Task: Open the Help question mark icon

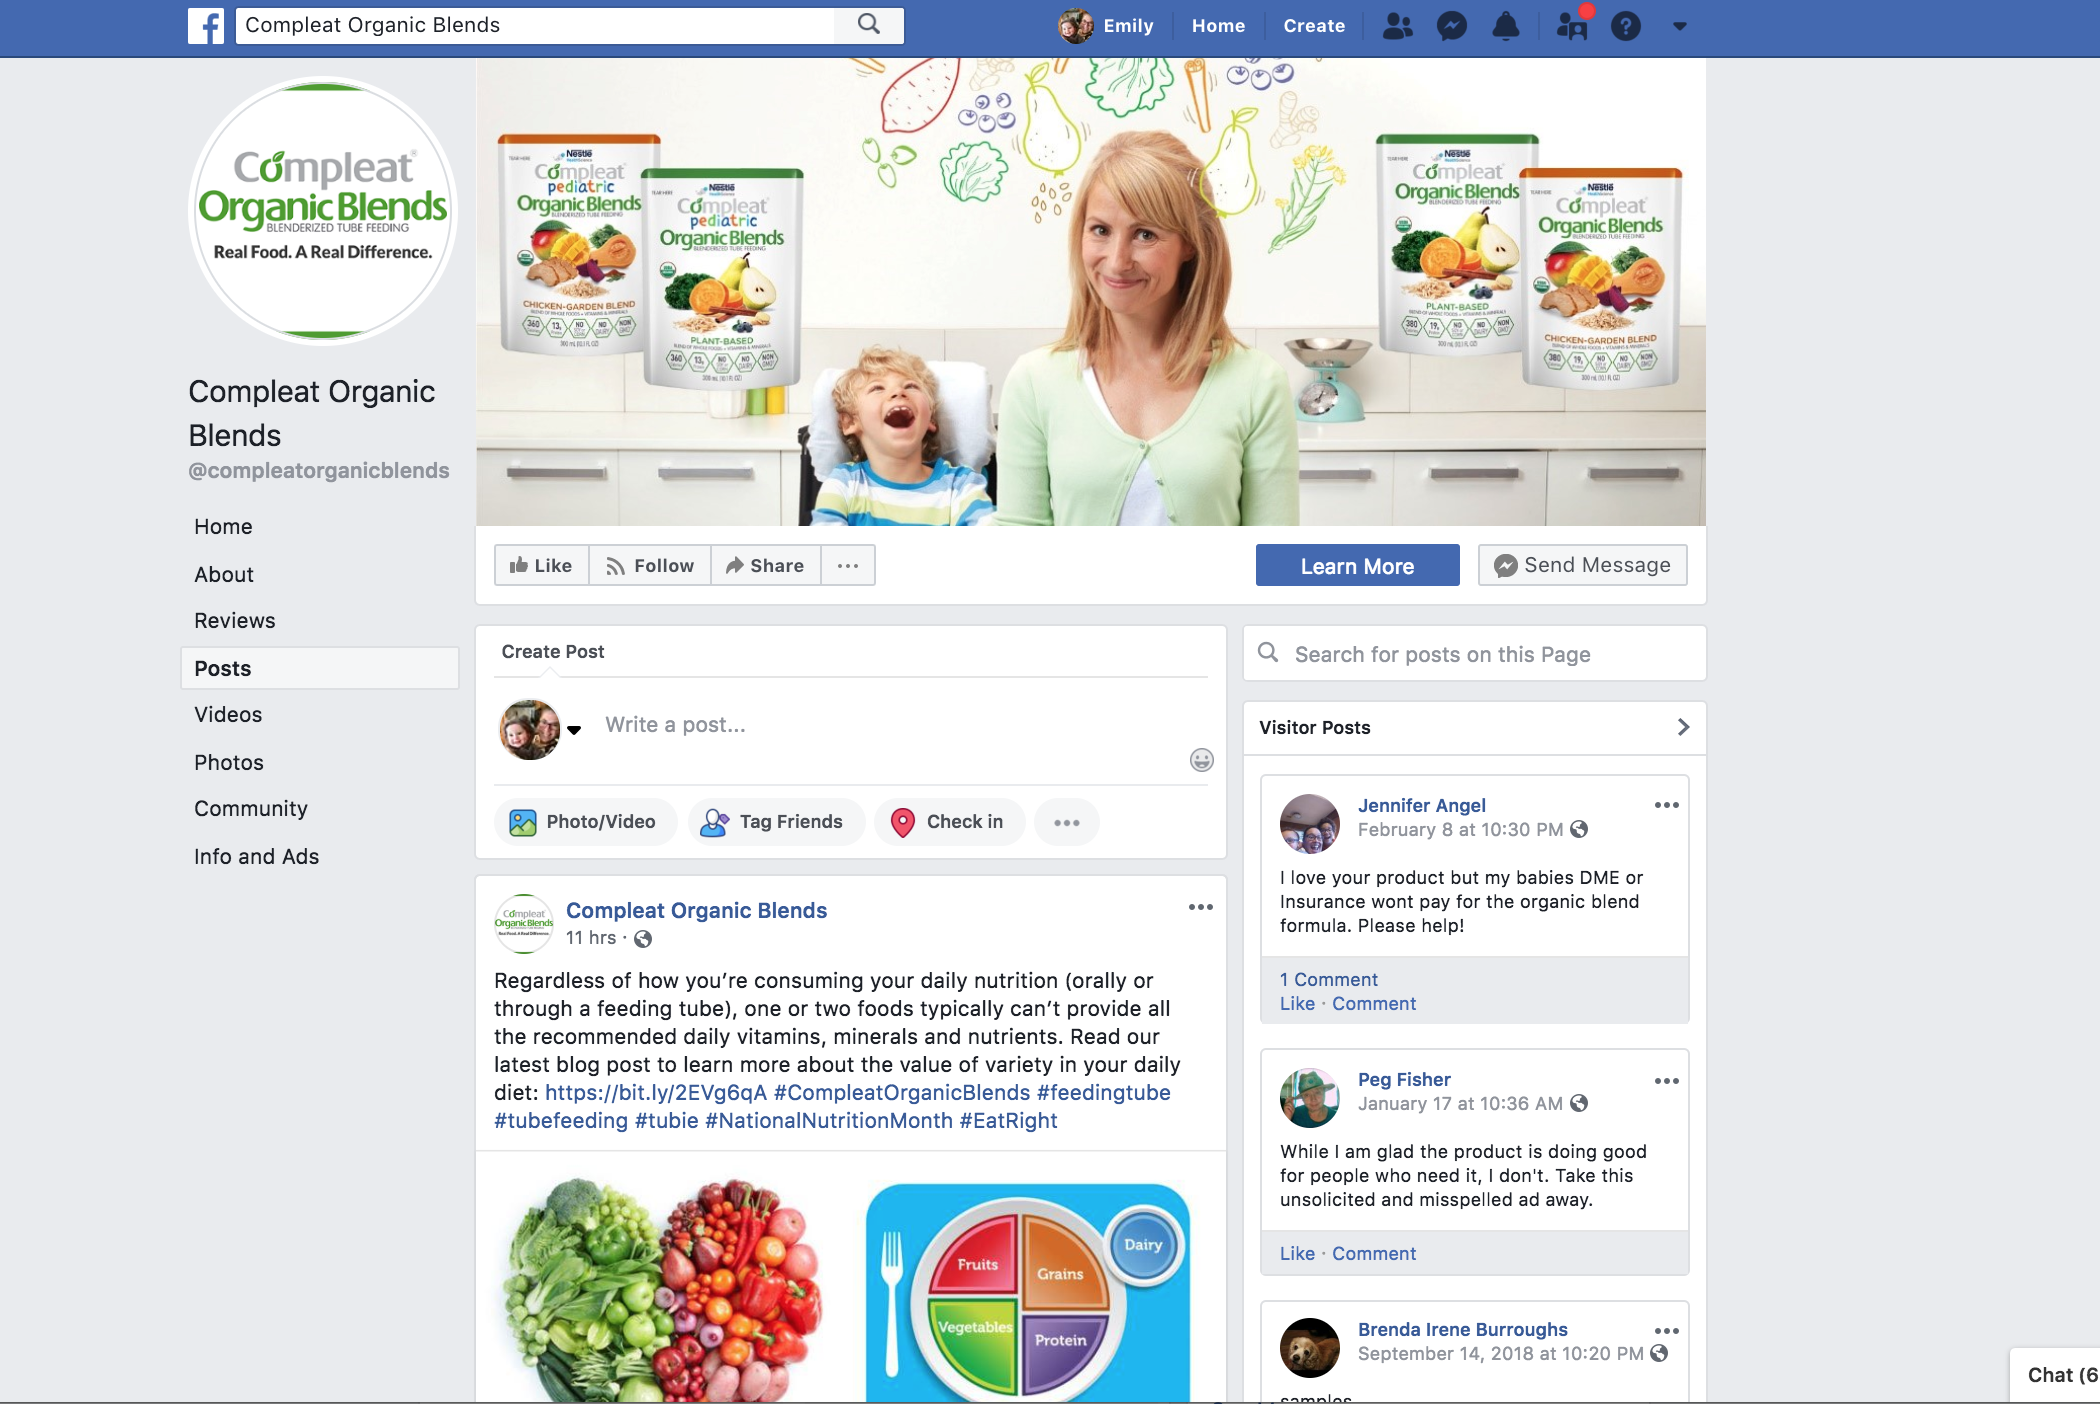Action: coord(1626,26)
